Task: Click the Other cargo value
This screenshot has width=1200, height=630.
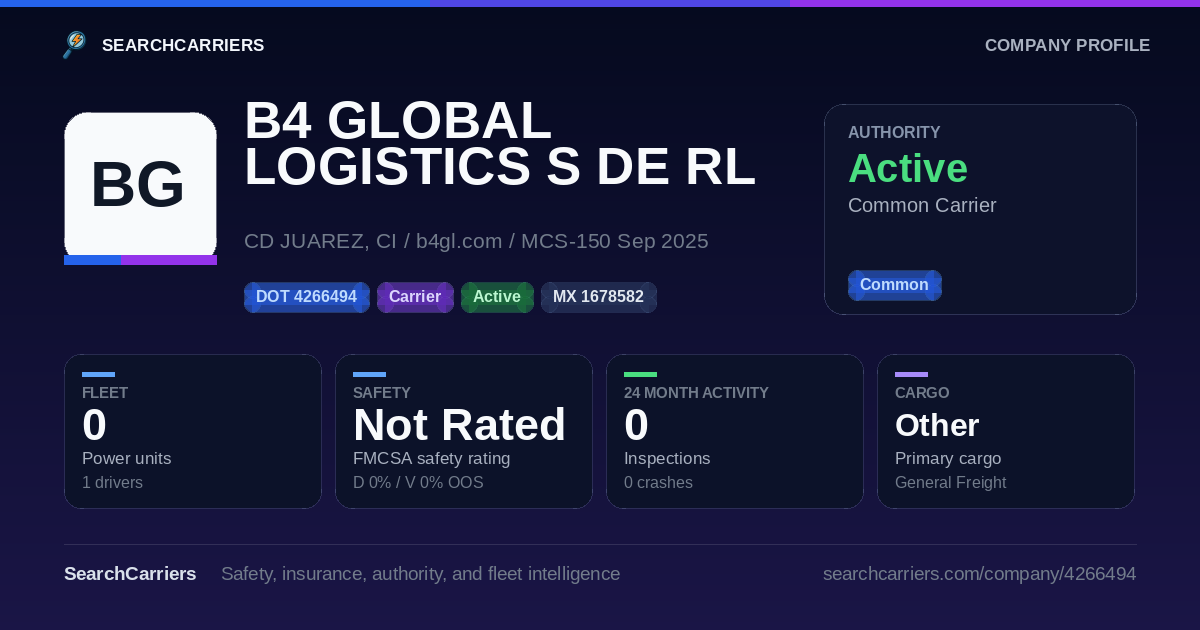Action: 937,425
